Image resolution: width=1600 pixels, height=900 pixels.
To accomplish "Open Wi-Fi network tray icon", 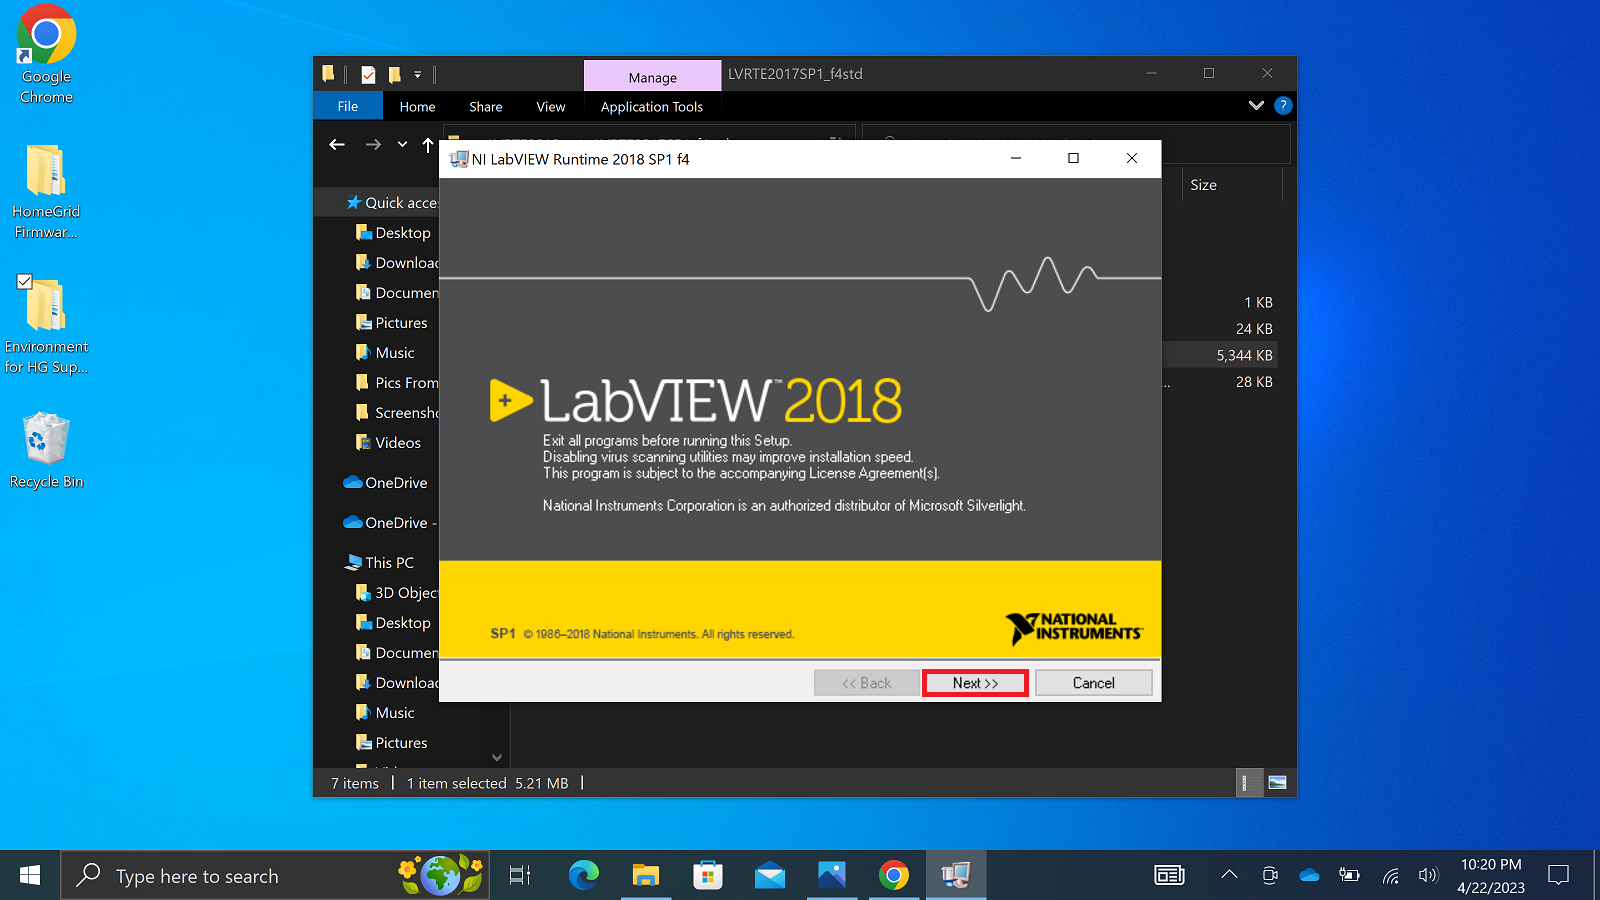I will pyautogui.click(x=1390, y=876).
